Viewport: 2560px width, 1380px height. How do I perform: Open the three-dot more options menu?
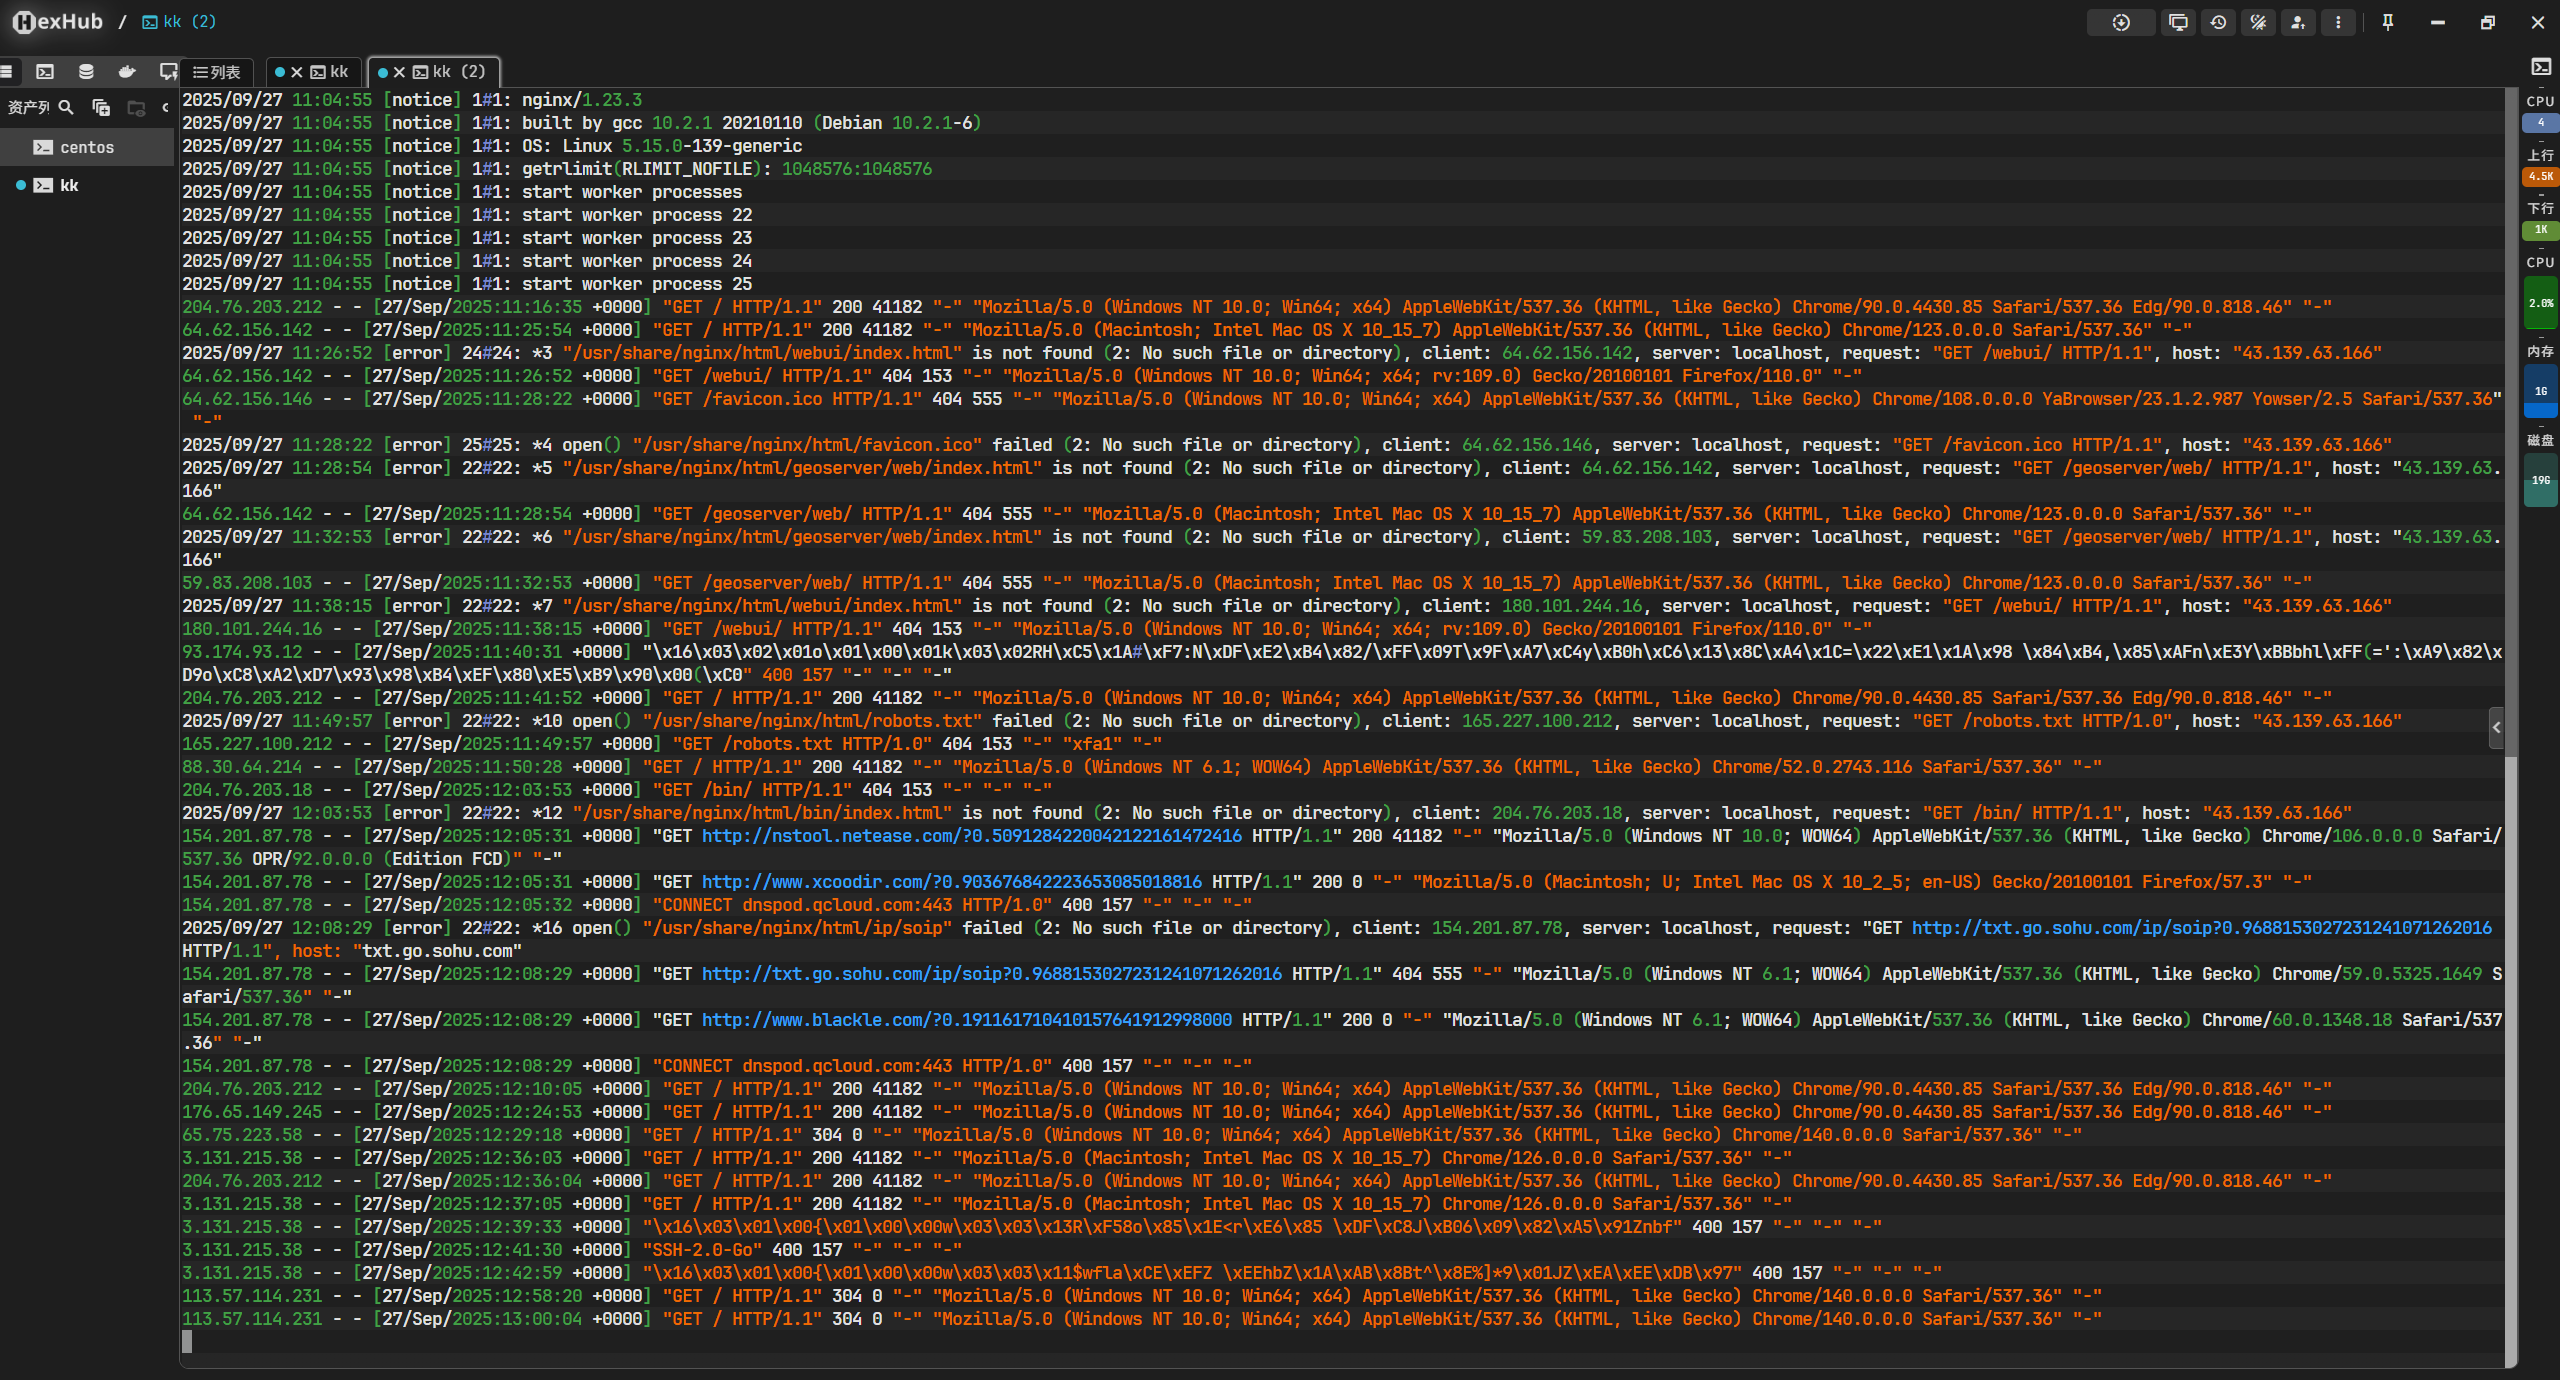(2338, 22)
